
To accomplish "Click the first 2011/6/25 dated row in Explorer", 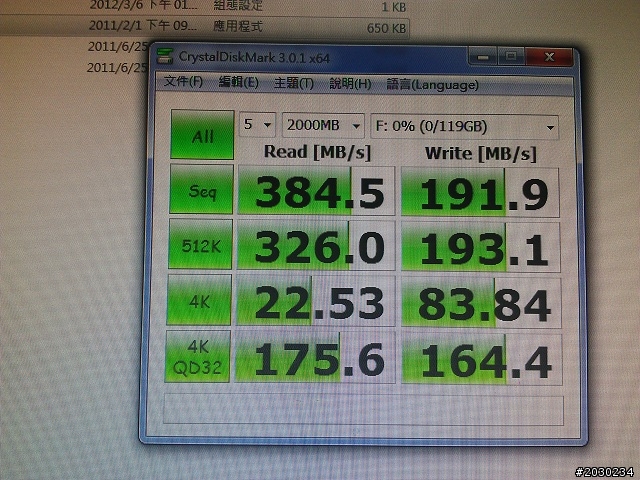I will (x=117, y=47).
